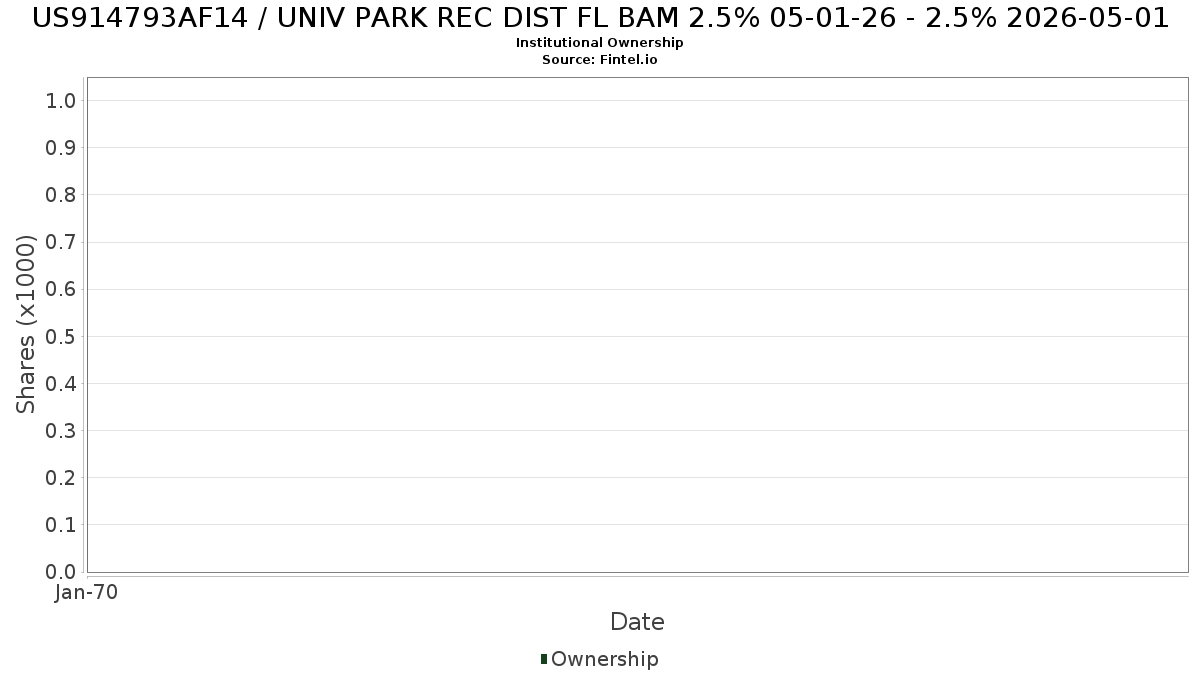Select the Ownership legend label

click(605, 659)
